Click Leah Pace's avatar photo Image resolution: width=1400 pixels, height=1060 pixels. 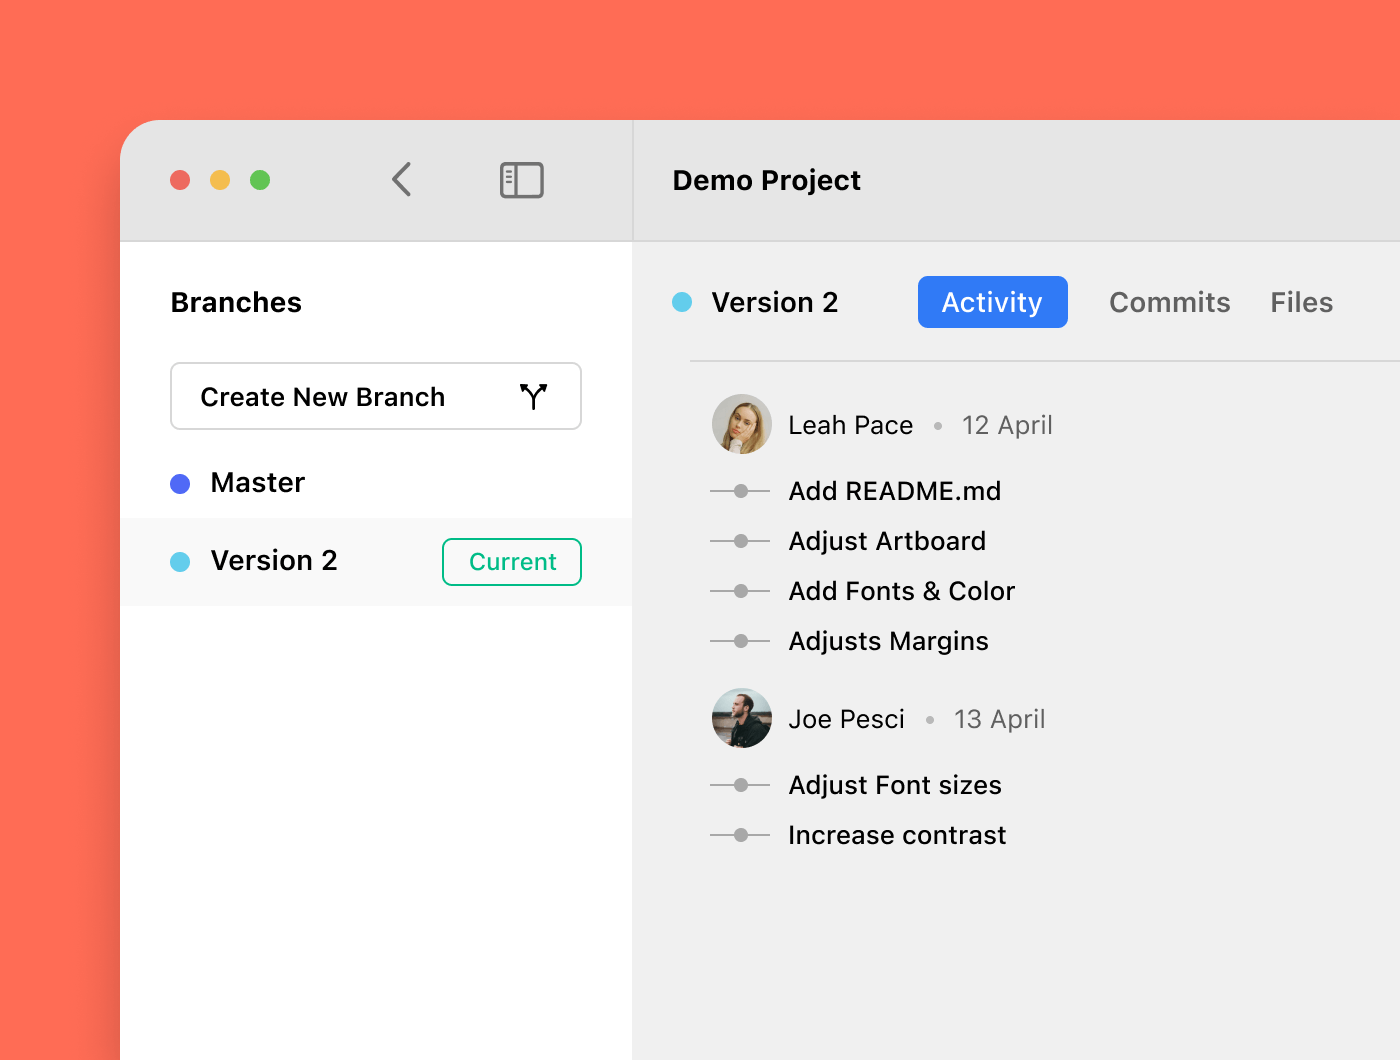[x=742, y=424]
